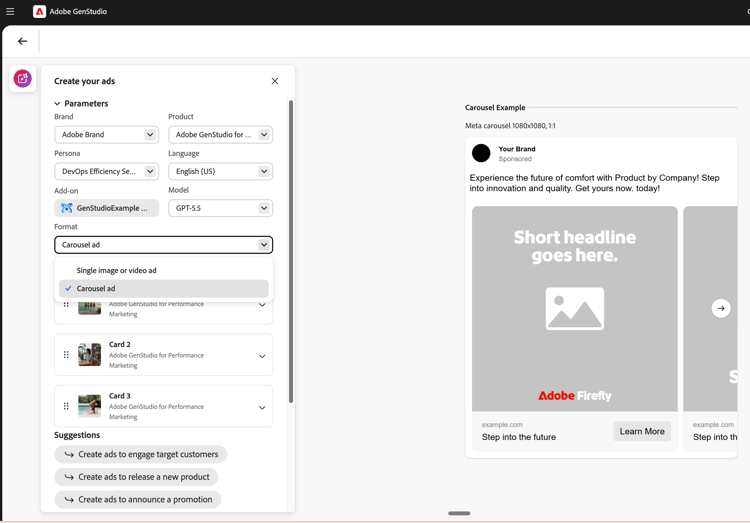Click the Card 3 drag handle

pos(66,406)
